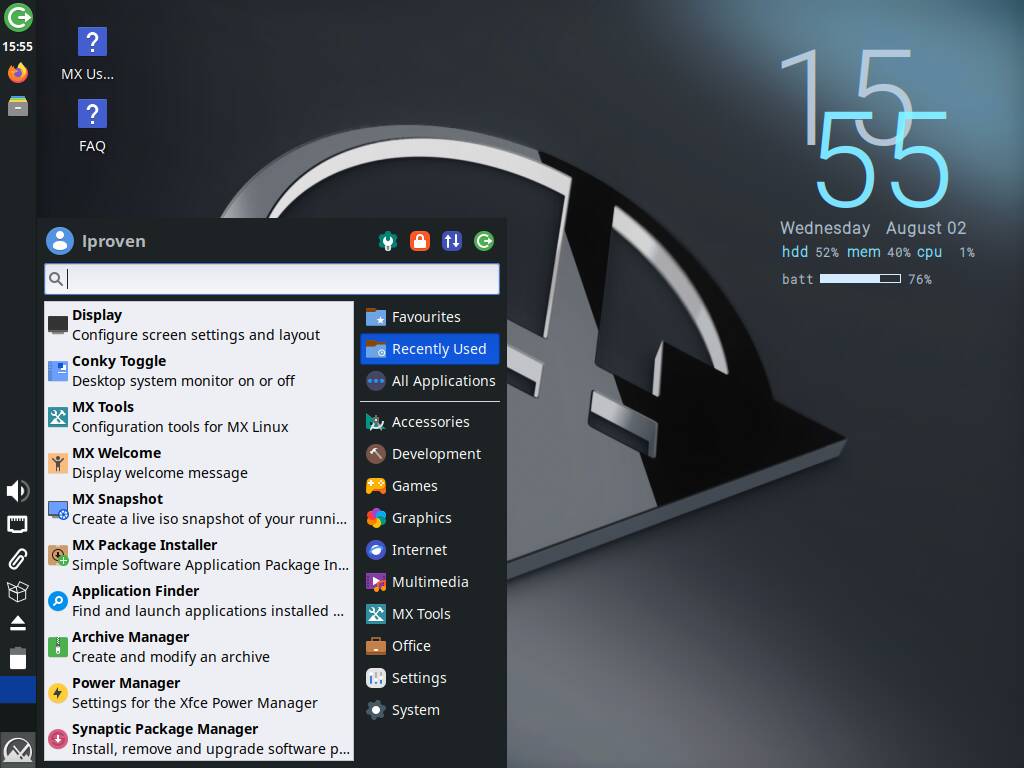
Task: Open the Multimedia category
Action: pos(430,582)
